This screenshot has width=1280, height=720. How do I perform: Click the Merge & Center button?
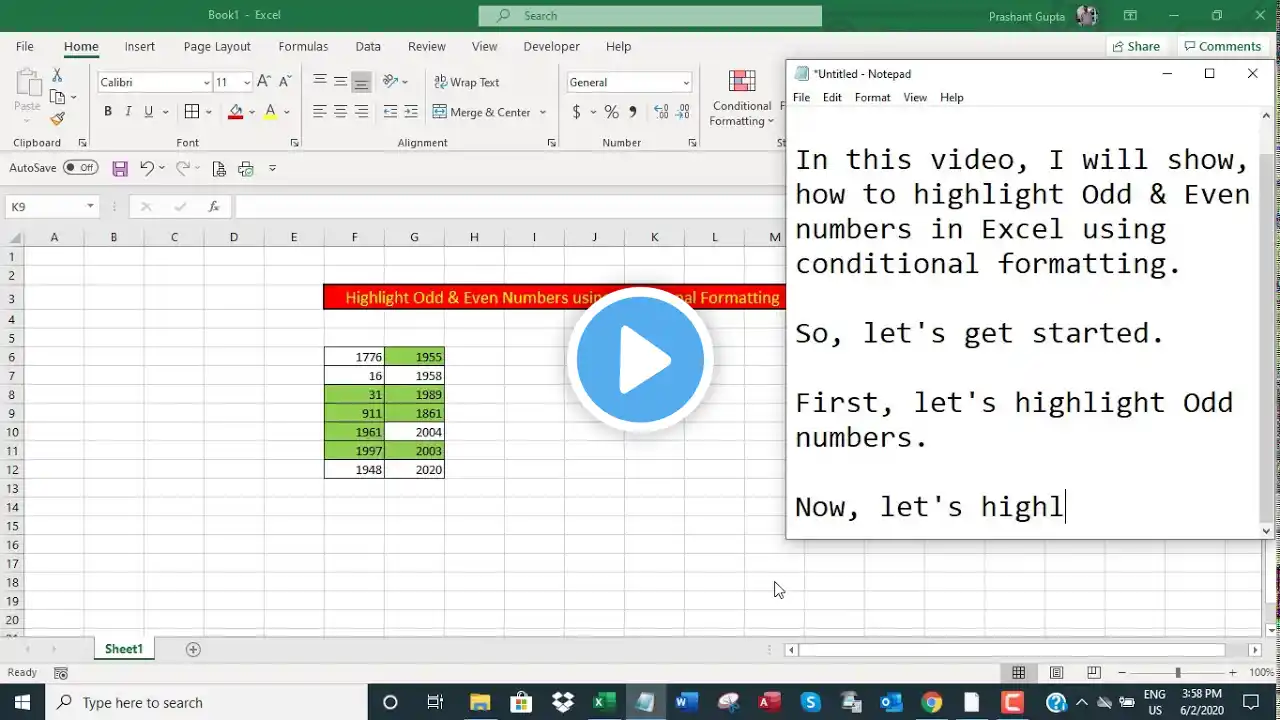pos(482,112)
